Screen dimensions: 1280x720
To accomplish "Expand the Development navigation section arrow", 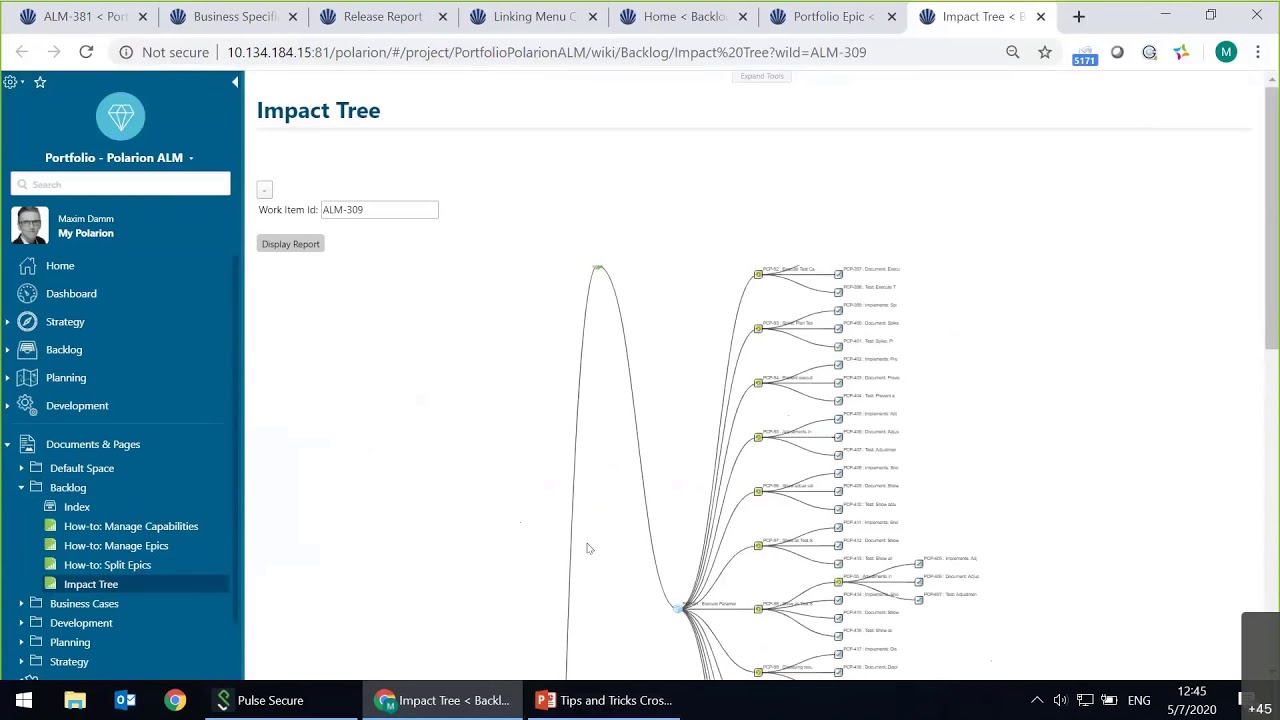I will point(7,406).
